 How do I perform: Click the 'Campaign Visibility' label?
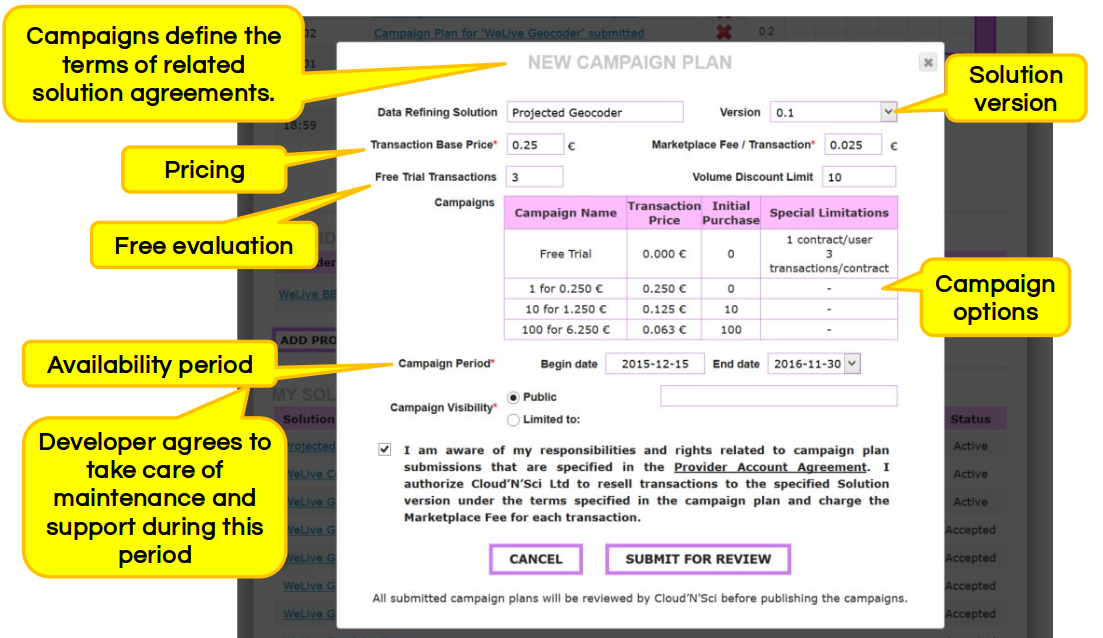tap(443, 408)
